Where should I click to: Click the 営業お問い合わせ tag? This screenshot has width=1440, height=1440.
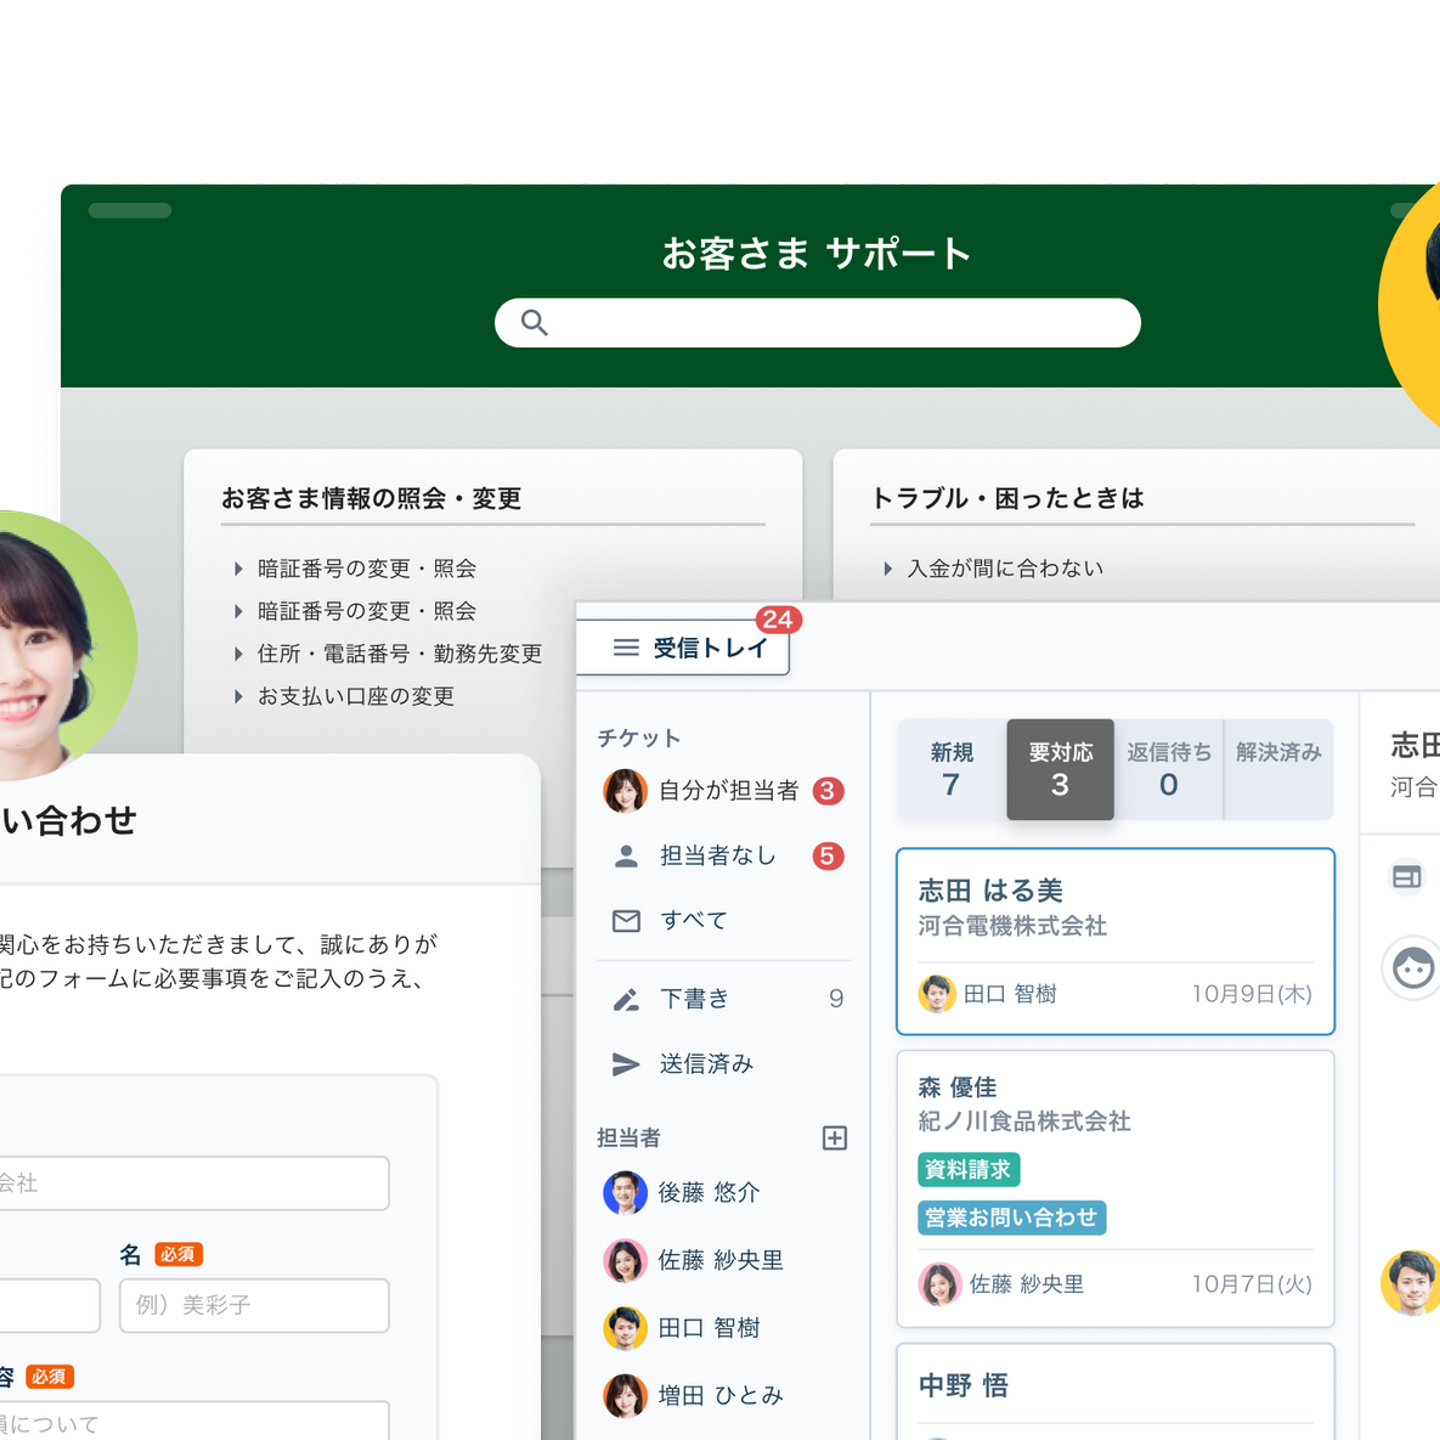[x=1012, y=1218]
